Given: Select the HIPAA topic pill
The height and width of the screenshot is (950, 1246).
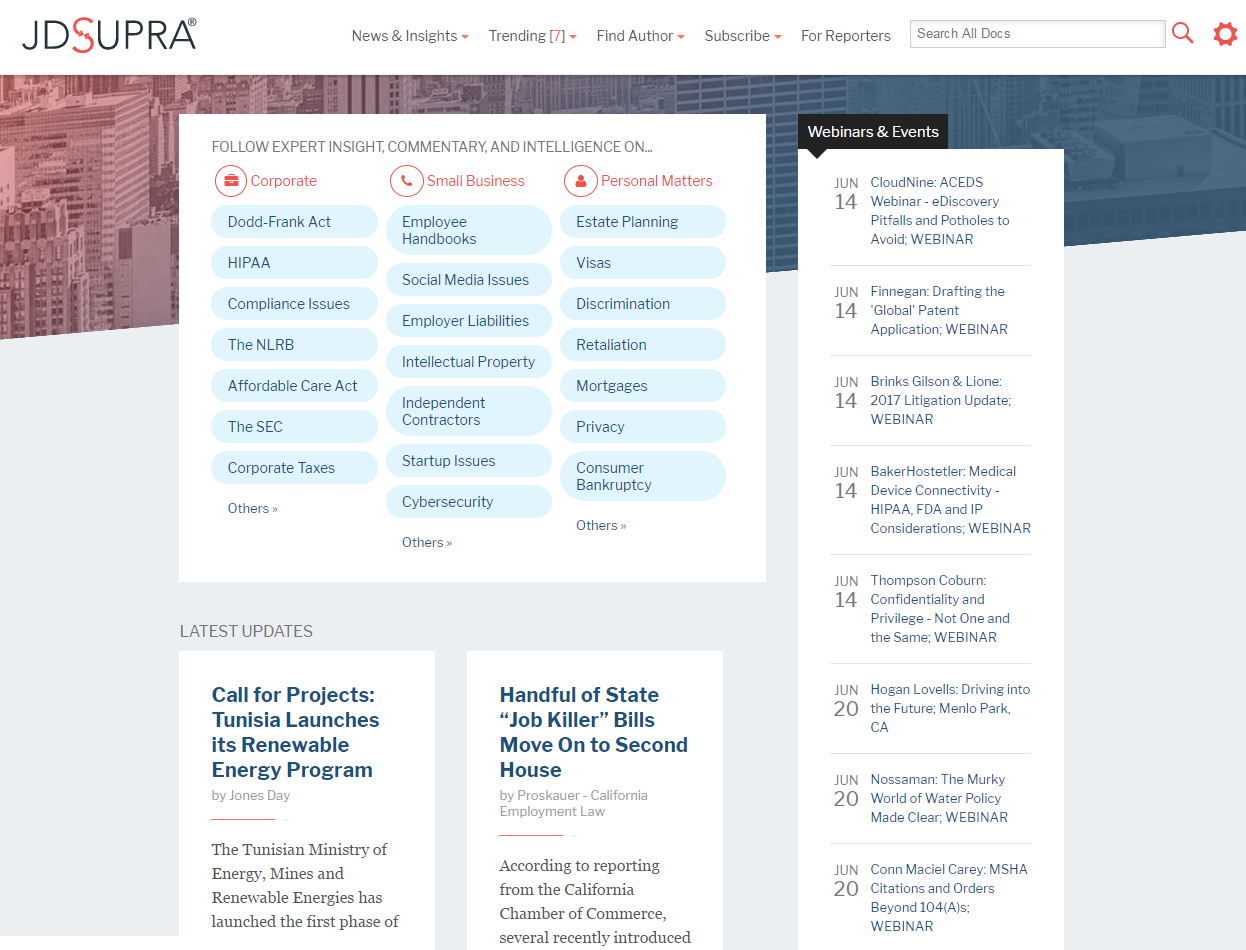Looking at the screenshot, I should (x=294, y=263).
